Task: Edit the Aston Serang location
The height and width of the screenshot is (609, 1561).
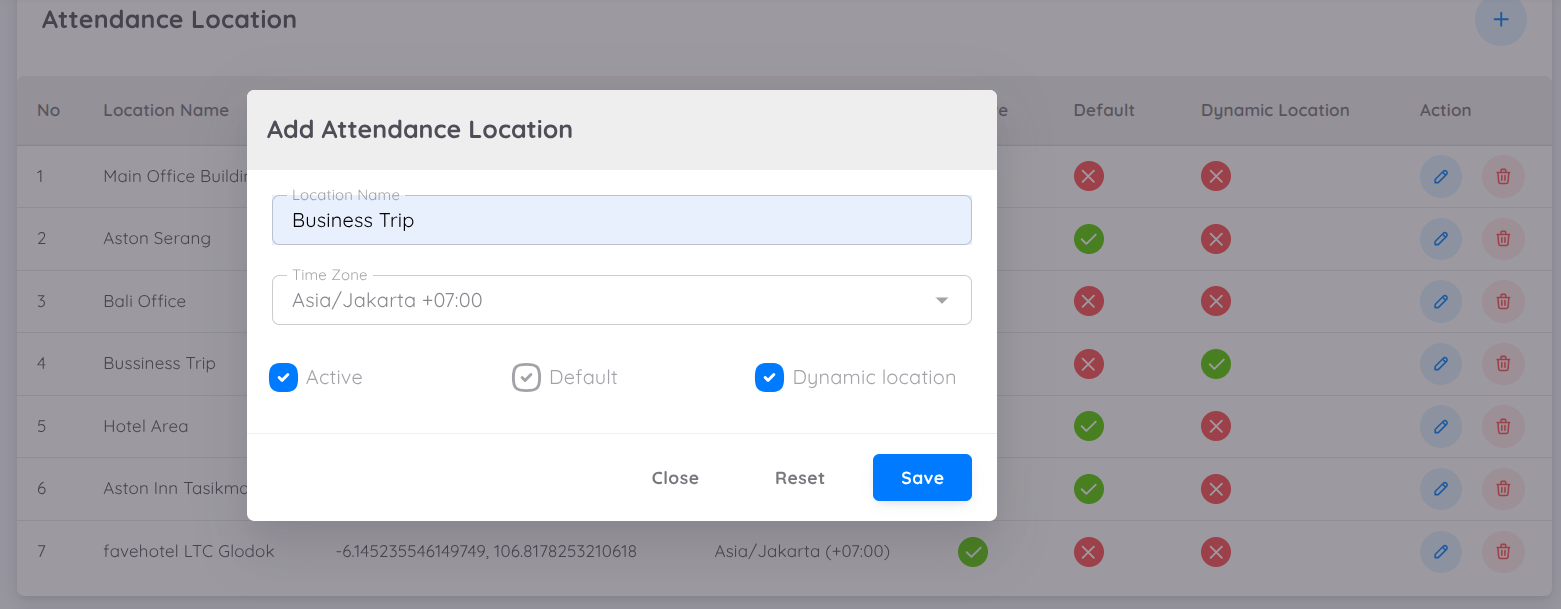Action: pyautogui.click(x=1440, y=239)
